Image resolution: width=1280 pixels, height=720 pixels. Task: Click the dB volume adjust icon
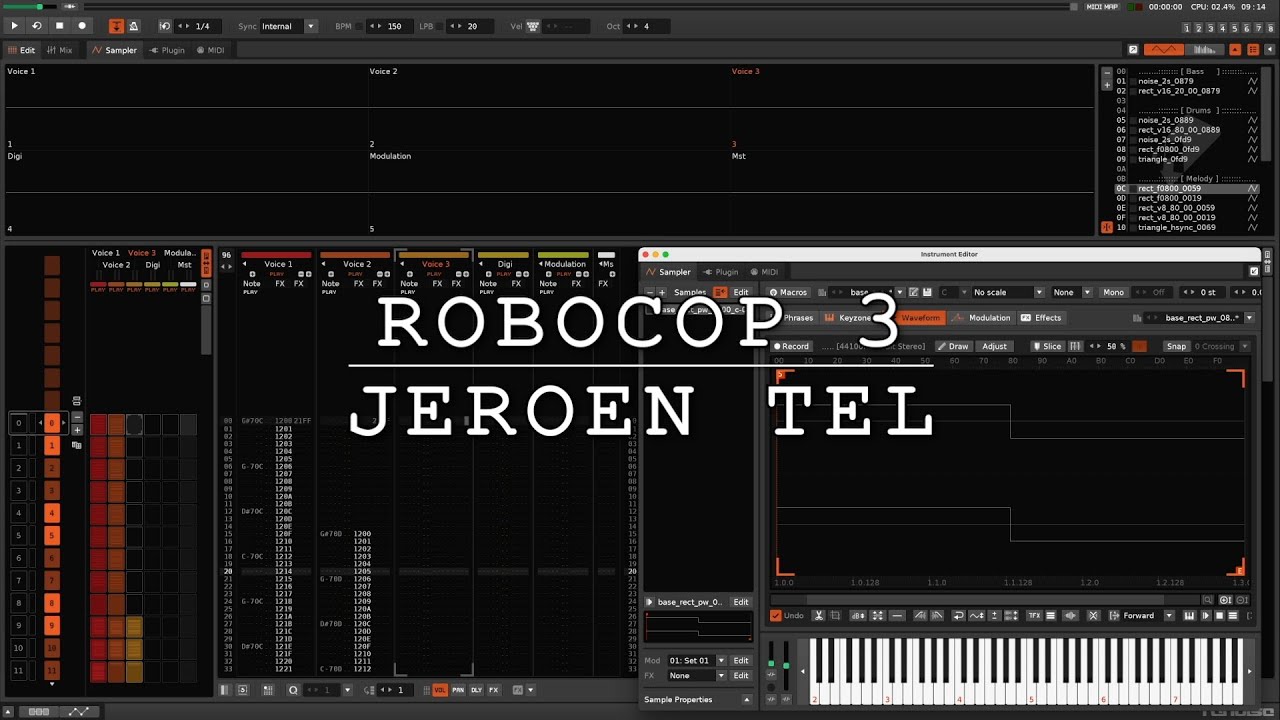point(858,616)
